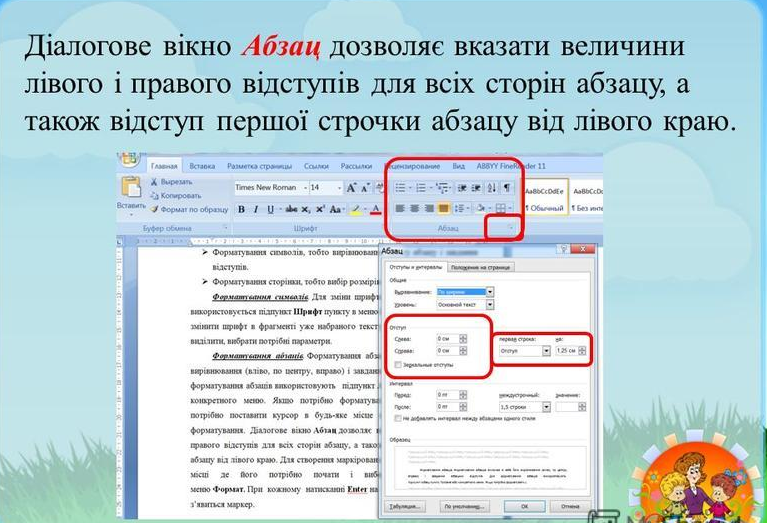Apply strikethrough abc formatting
The width and height of the screenshot is (767, 523).
tap(292, 209)
